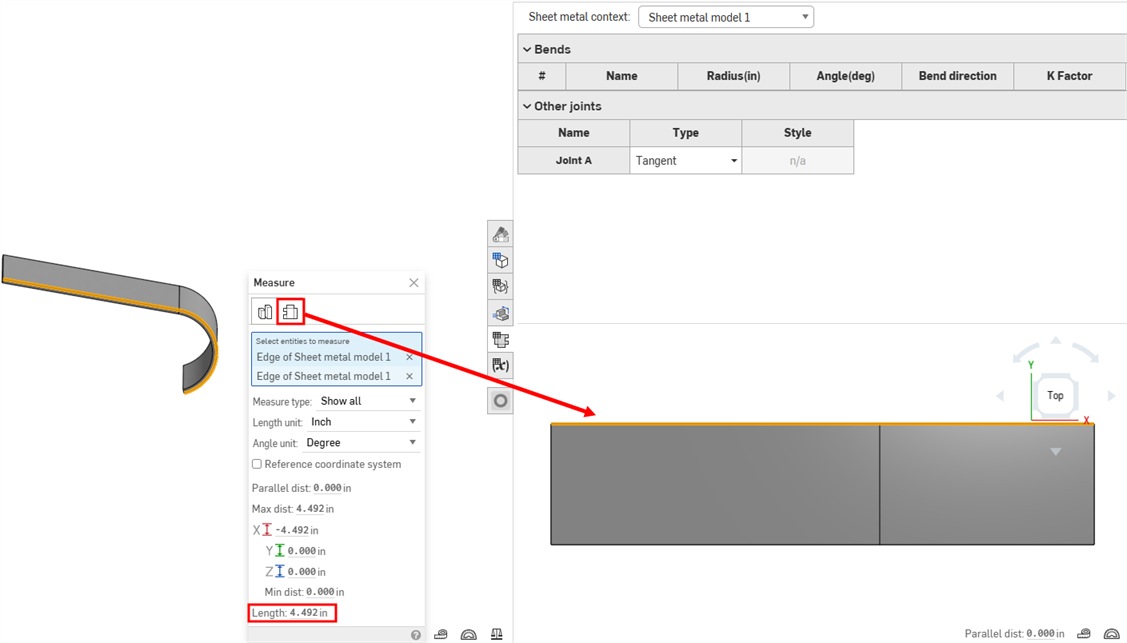This screenshot has height=643, width=1127.
Task: Collapse the Other joints section
Action: click(x=527, y=105)
